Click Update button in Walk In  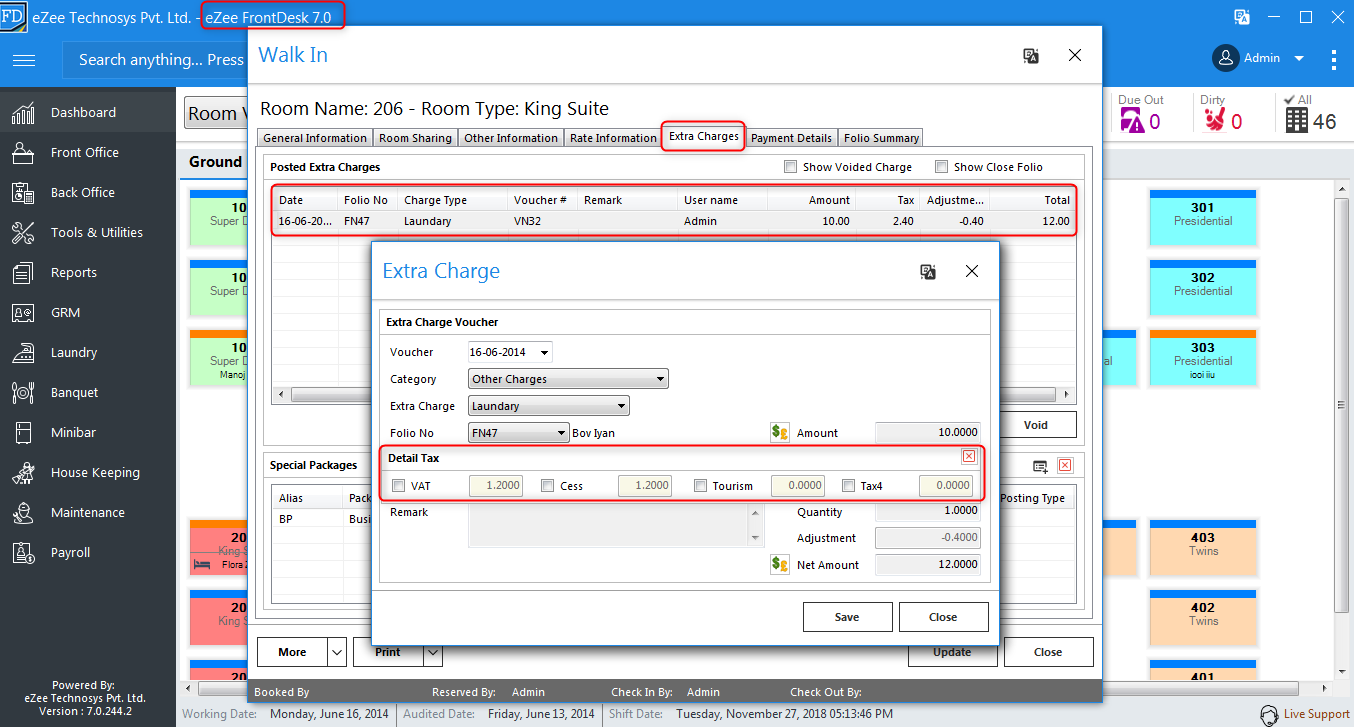(952, 652)
